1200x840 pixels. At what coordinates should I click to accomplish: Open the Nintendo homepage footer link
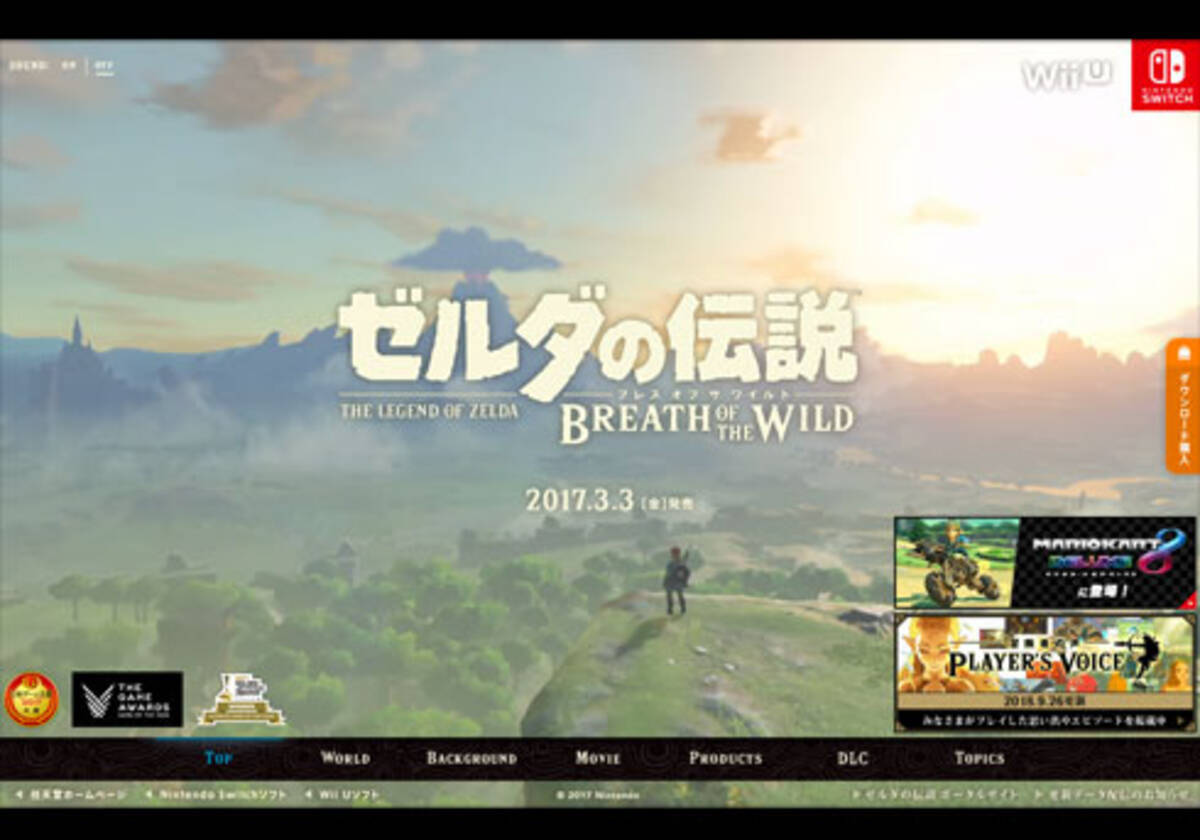72,795
